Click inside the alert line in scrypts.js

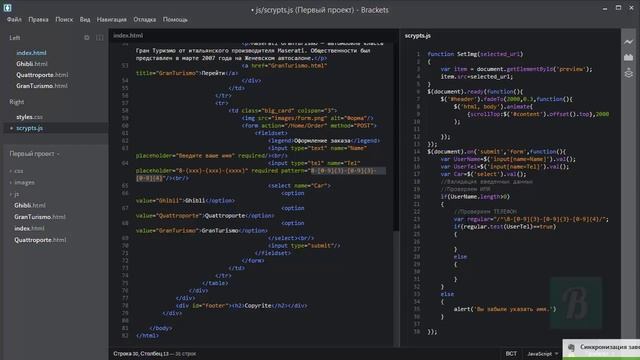click(x=505, y=309)
